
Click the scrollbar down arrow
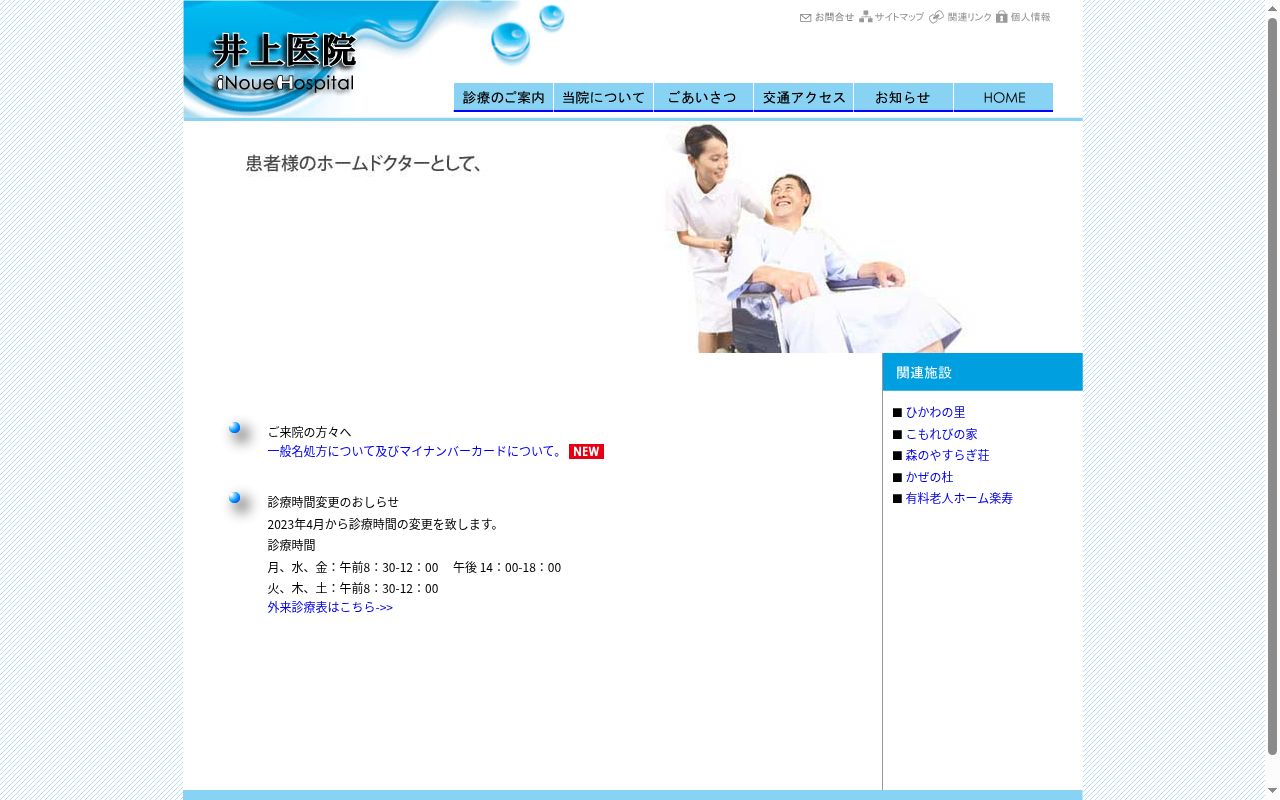(x=1272, y=791)
